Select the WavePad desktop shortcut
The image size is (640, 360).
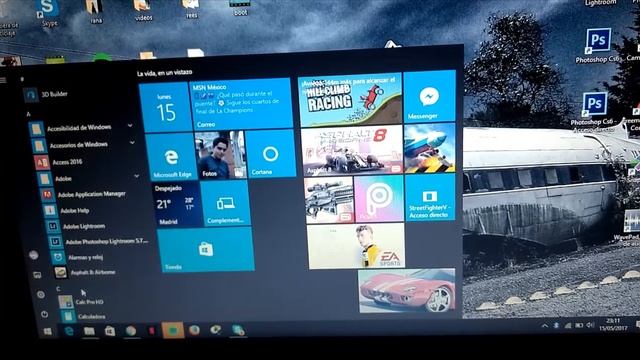(631, 227)
